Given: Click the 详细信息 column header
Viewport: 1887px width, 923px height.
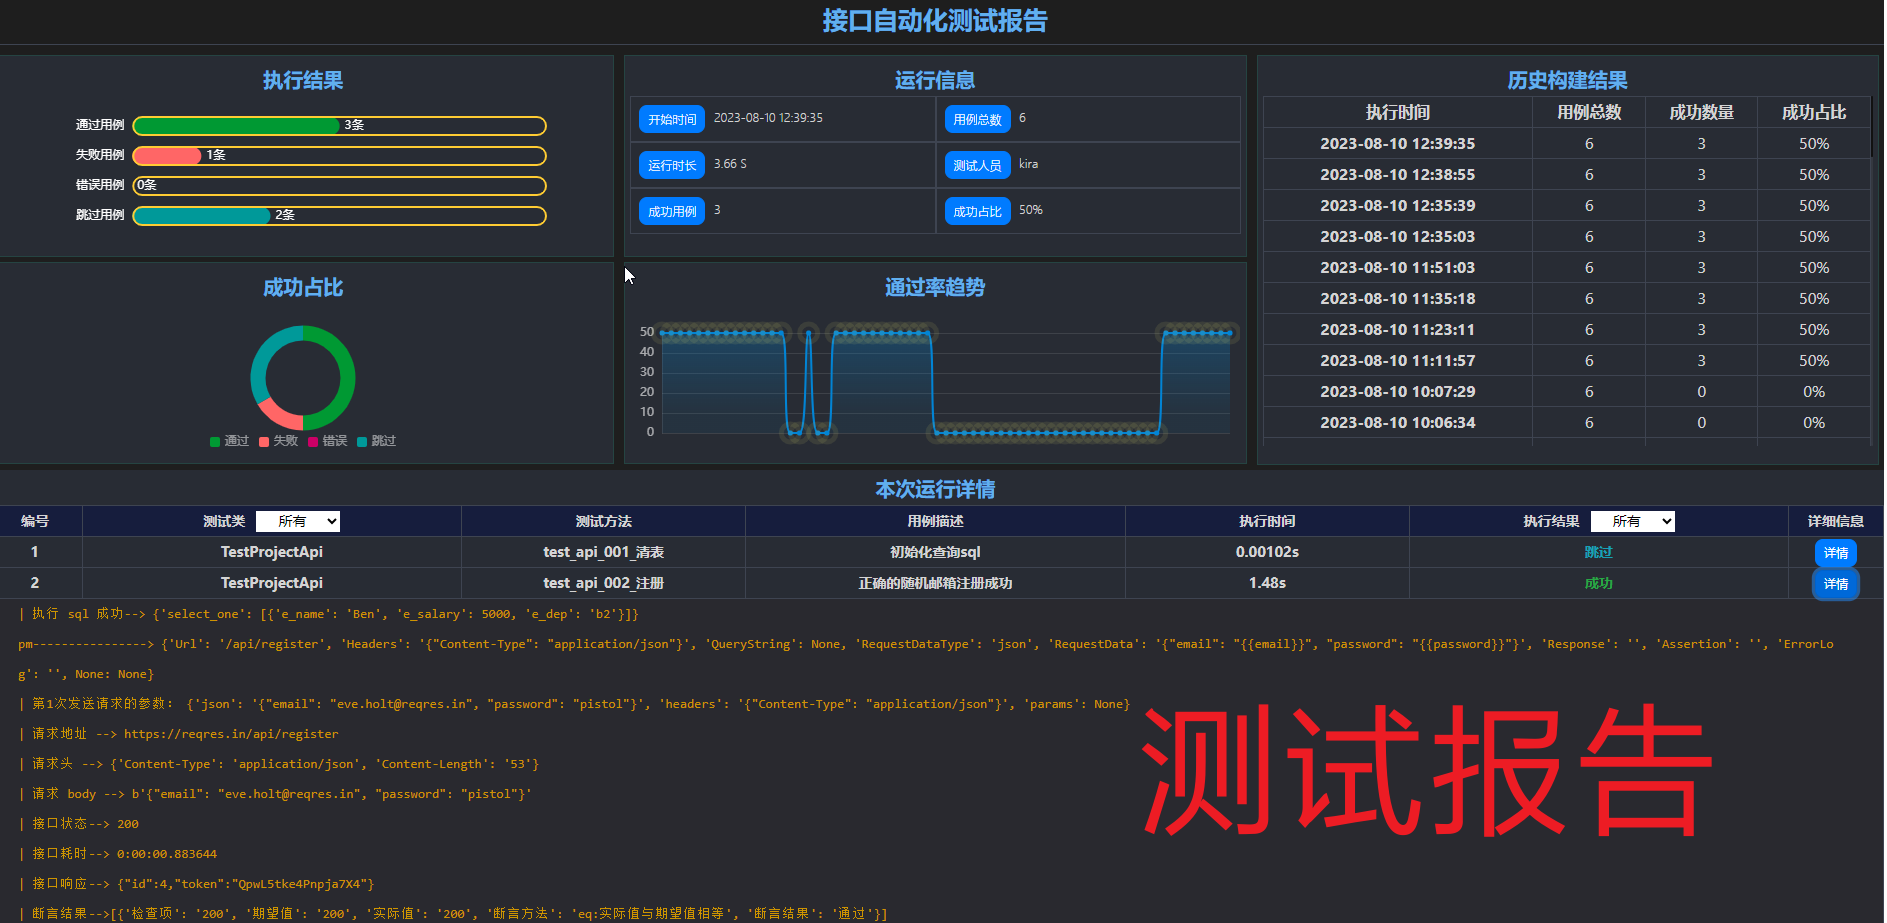Looking at the screenshot, I should tap(1835, 521).
